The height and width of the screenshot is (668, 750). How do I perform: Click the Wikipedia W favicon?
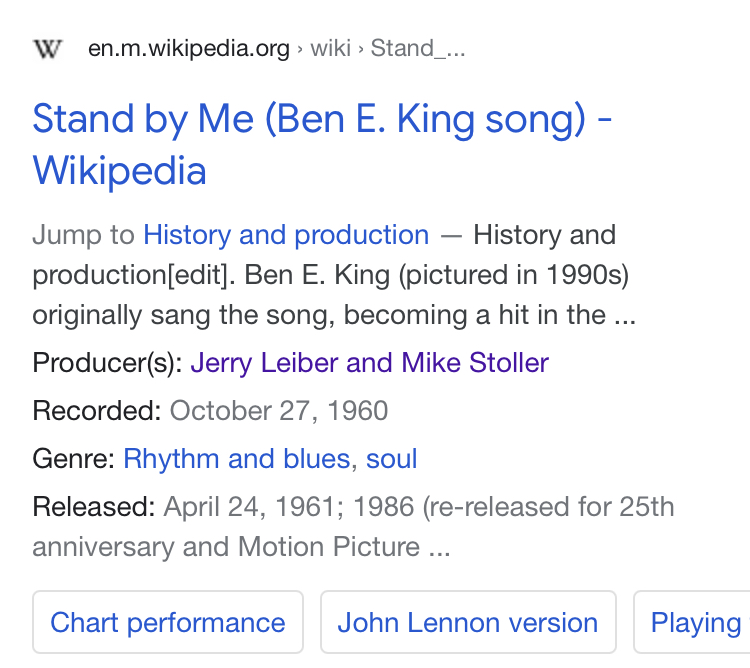point(48,48)
